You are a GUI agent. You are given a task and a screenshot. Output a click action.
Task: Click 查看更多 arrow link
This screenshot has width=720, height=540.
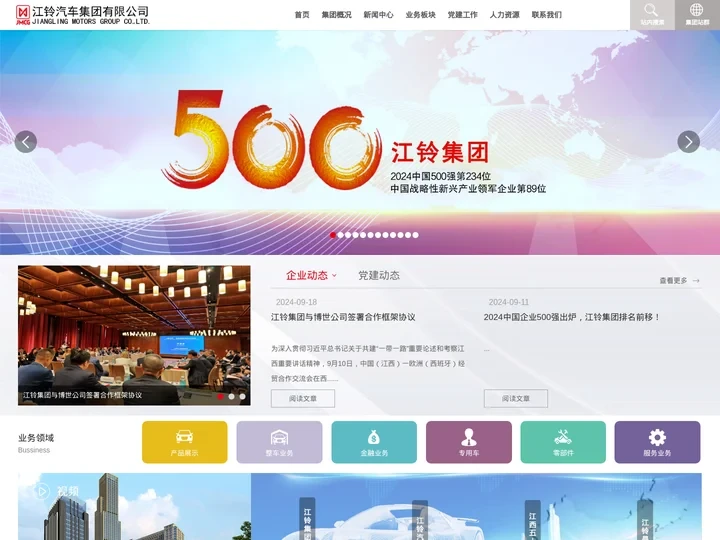click(x=680, y=281)
